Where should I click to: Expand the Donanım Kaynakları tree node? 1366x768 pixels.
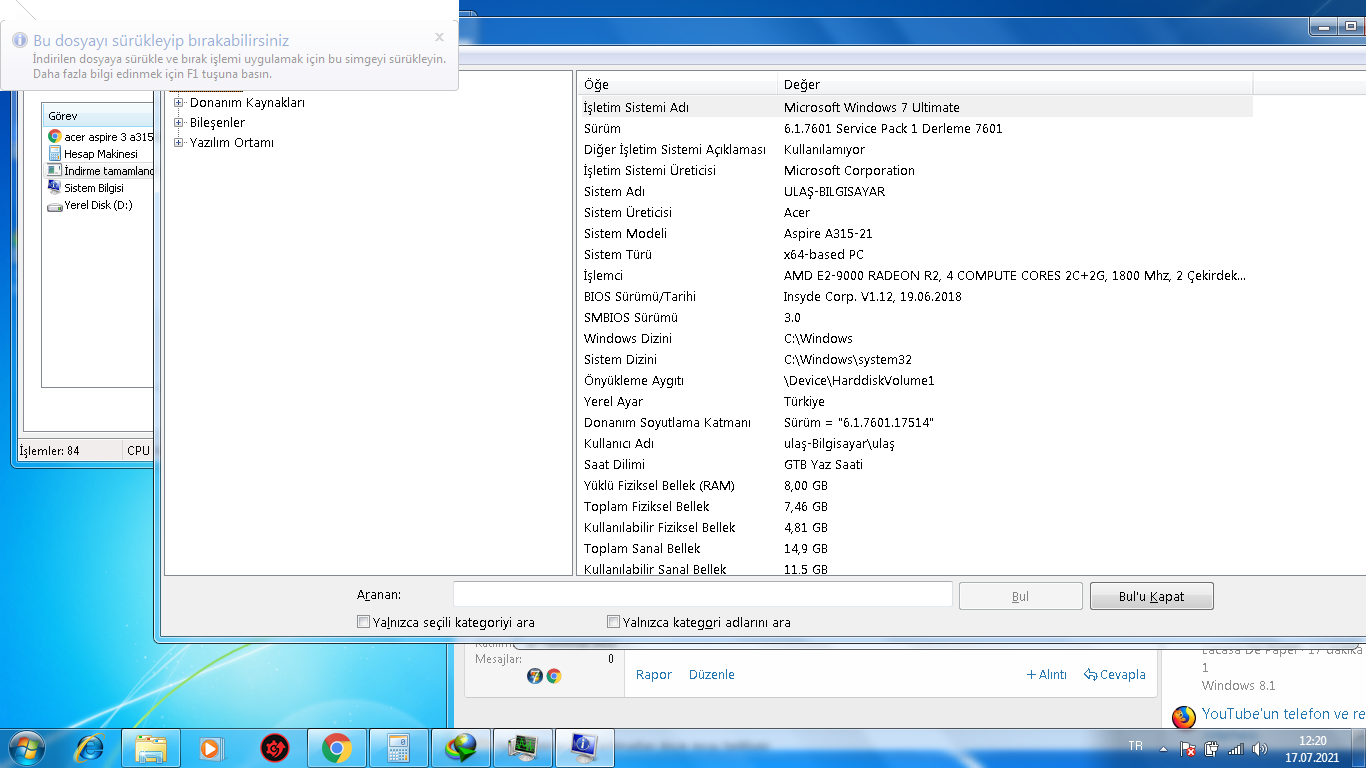tap(179, 102)
